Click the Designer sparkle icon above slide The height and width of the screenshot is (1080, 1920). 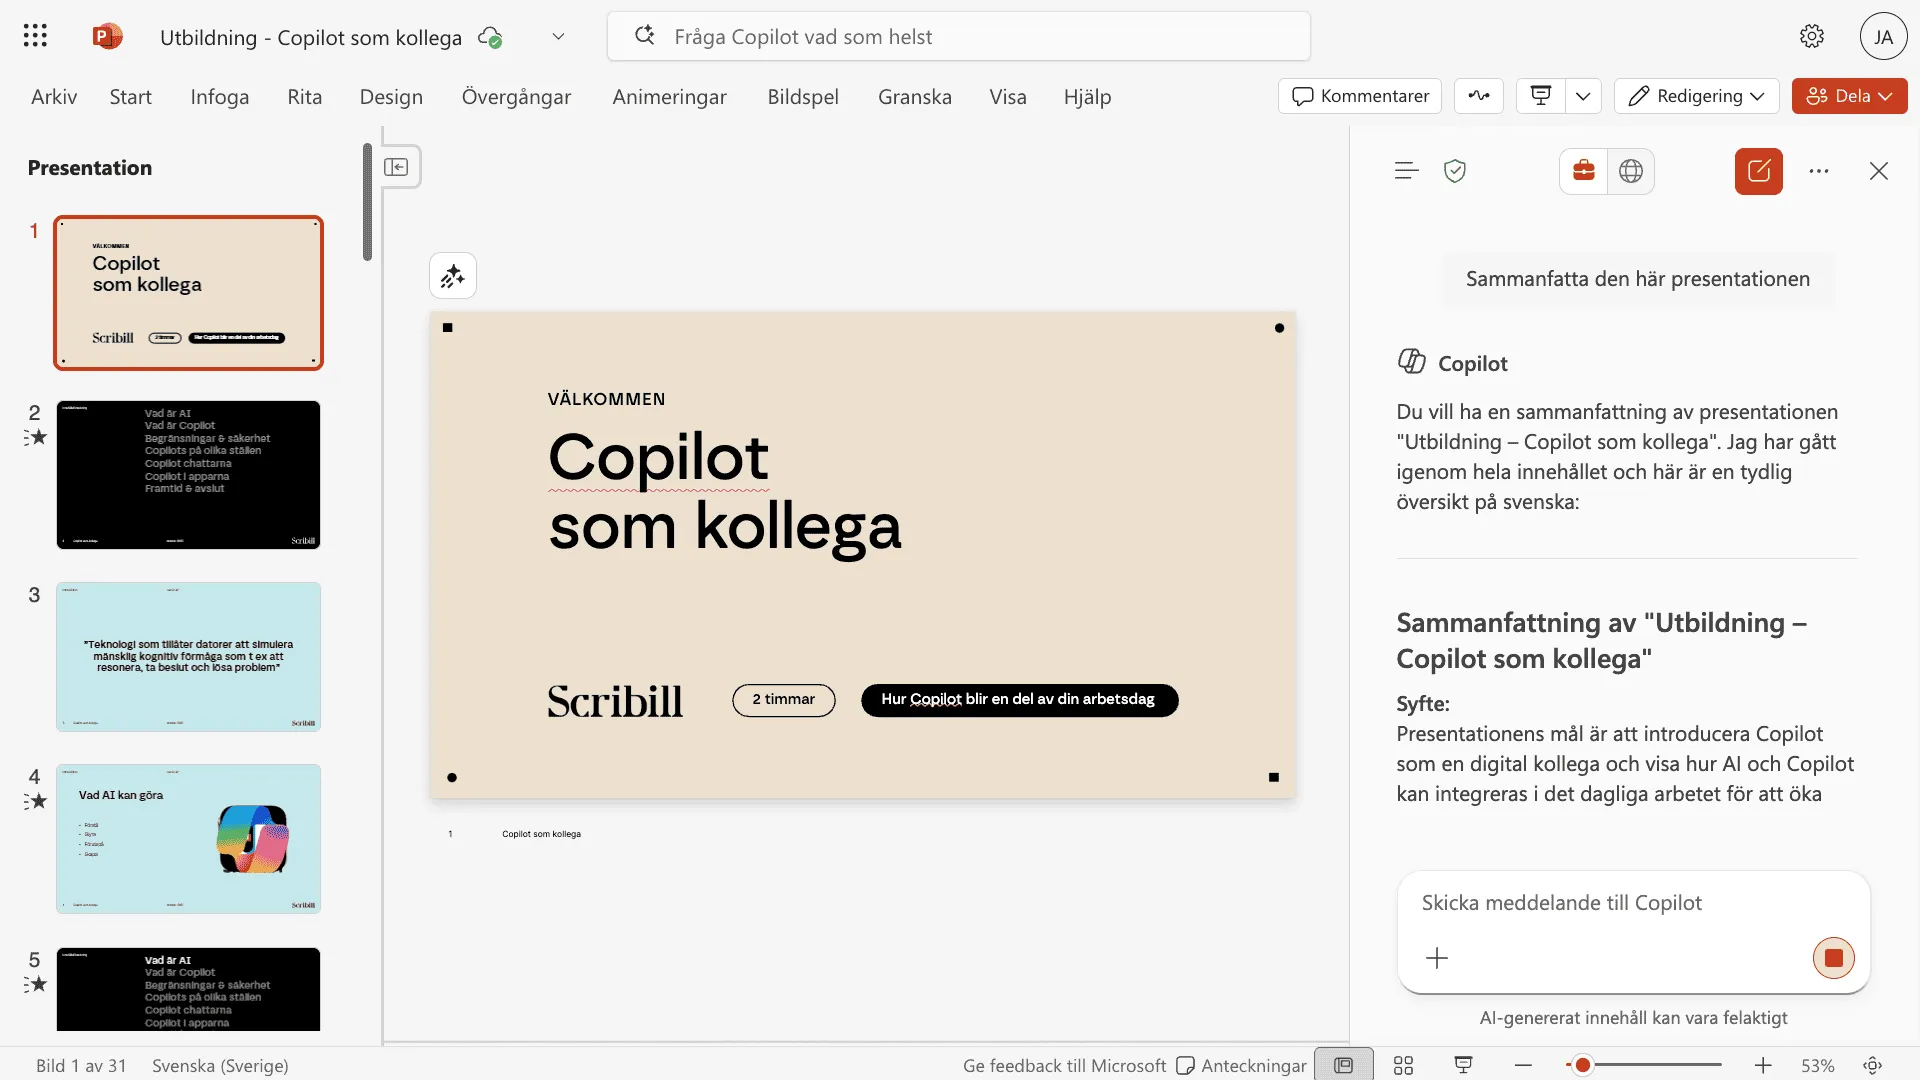click(453, 276)
